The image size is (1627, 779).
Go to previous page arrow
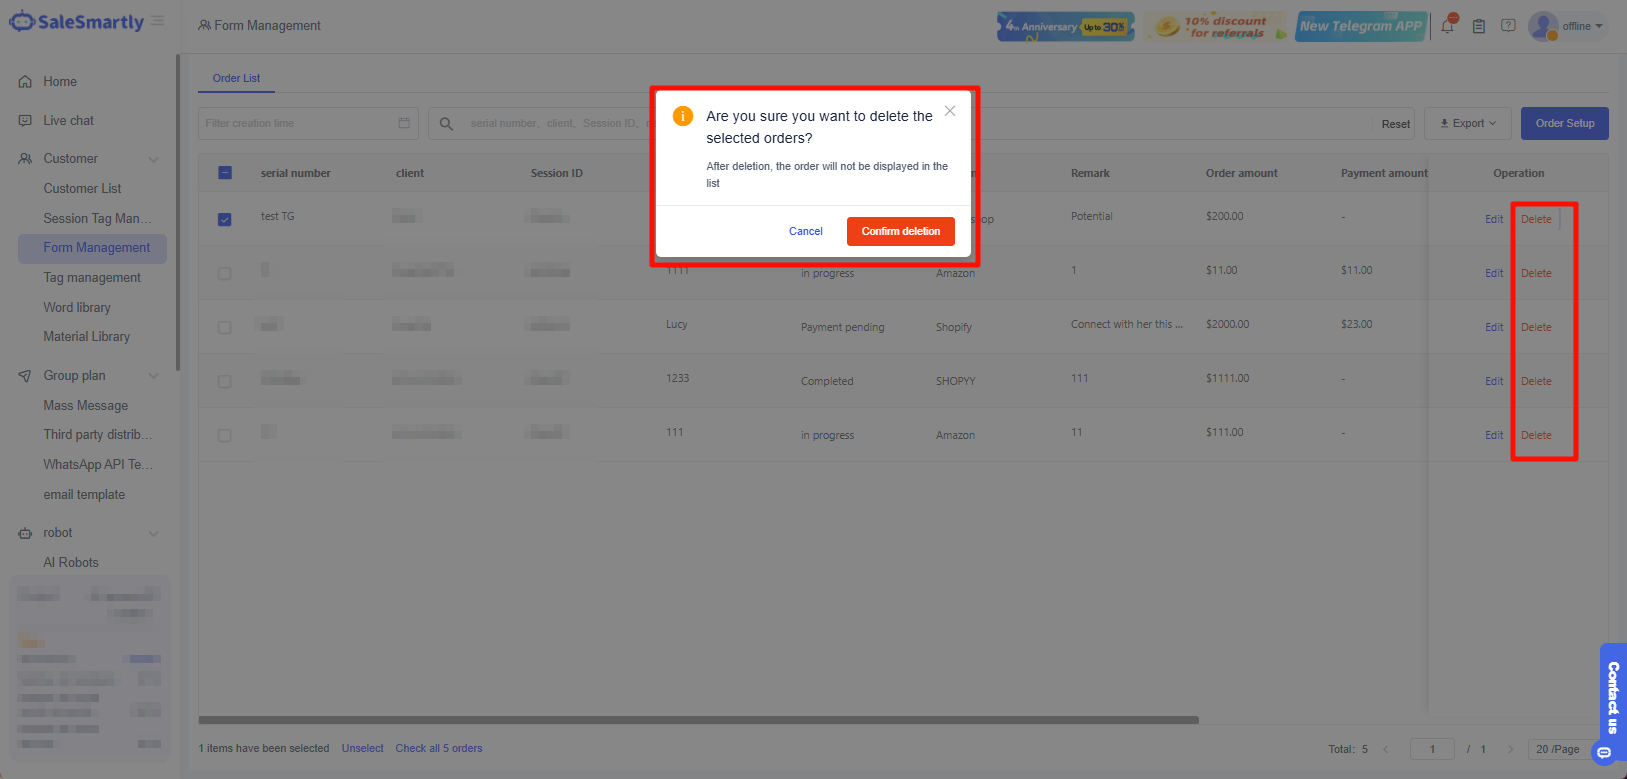pyautogui.click(x=1386, y=749)
